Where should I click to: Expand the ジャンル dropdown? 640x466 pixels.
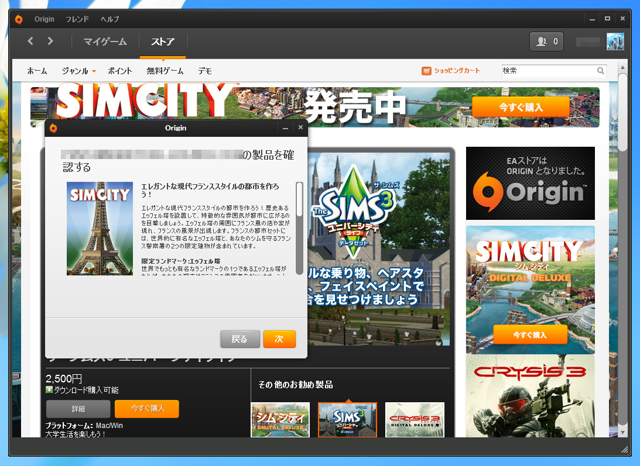(x=78, y=71)
